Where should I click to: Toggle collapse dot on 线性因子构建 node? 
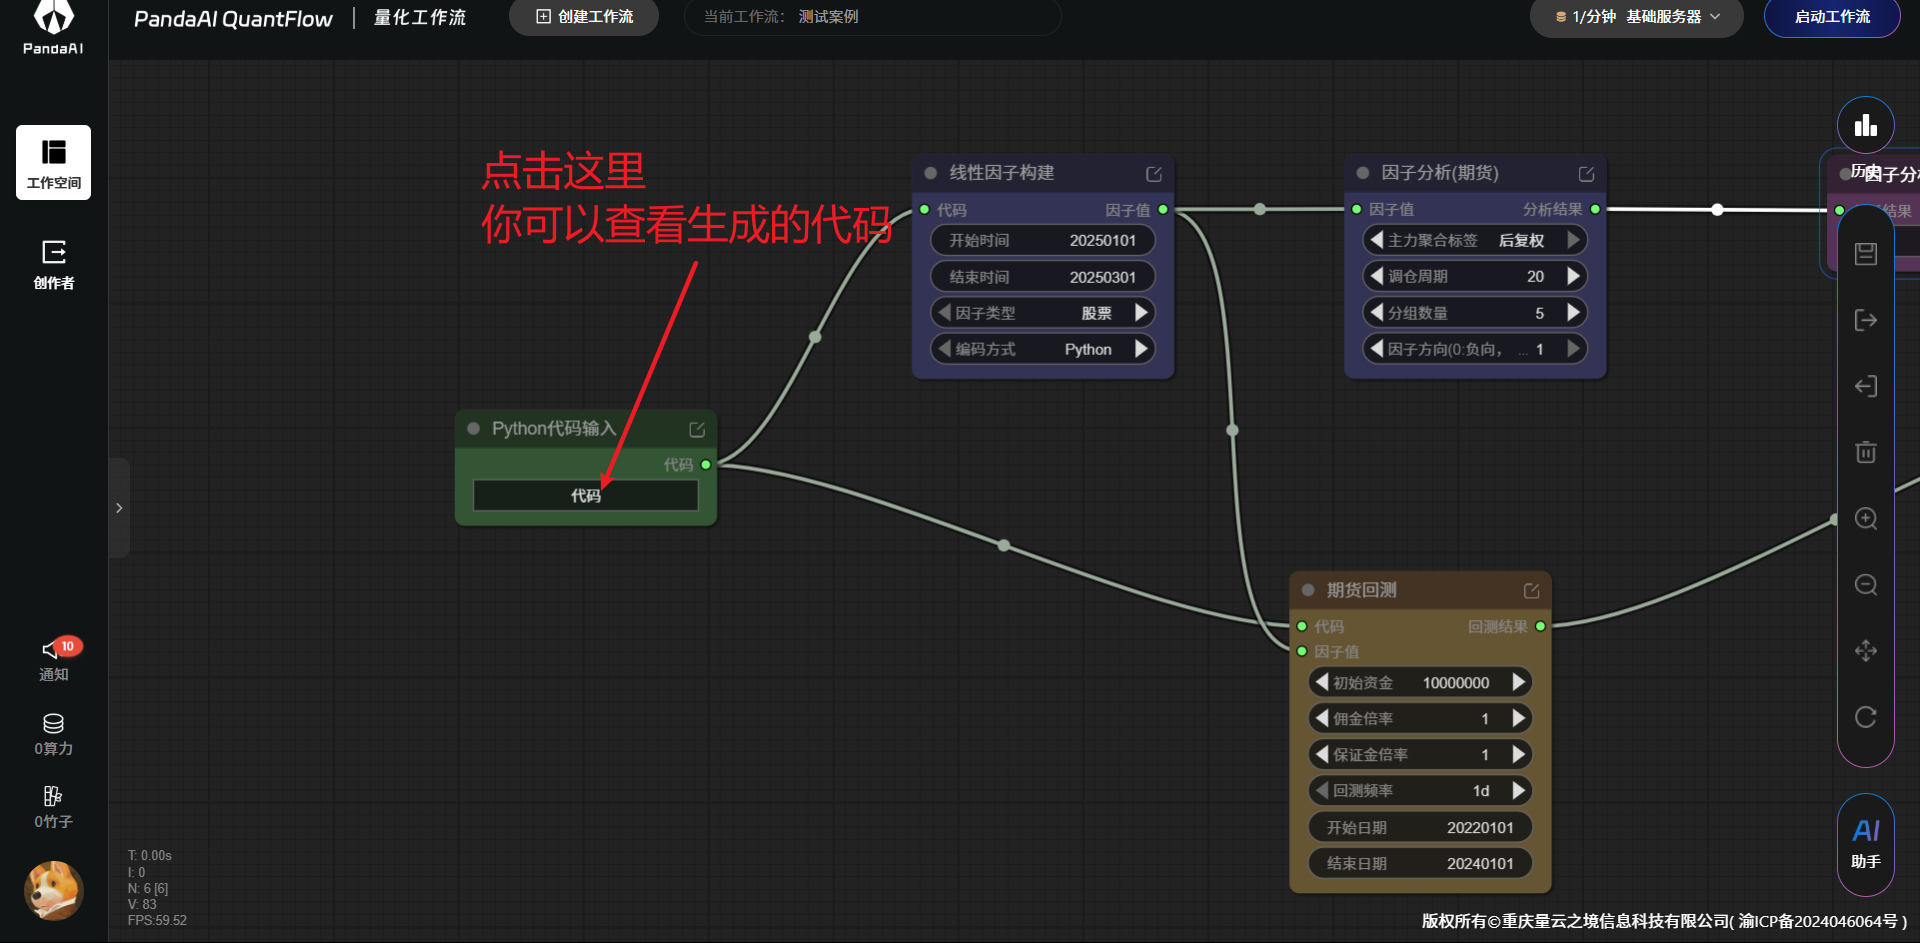pos(930,173)
